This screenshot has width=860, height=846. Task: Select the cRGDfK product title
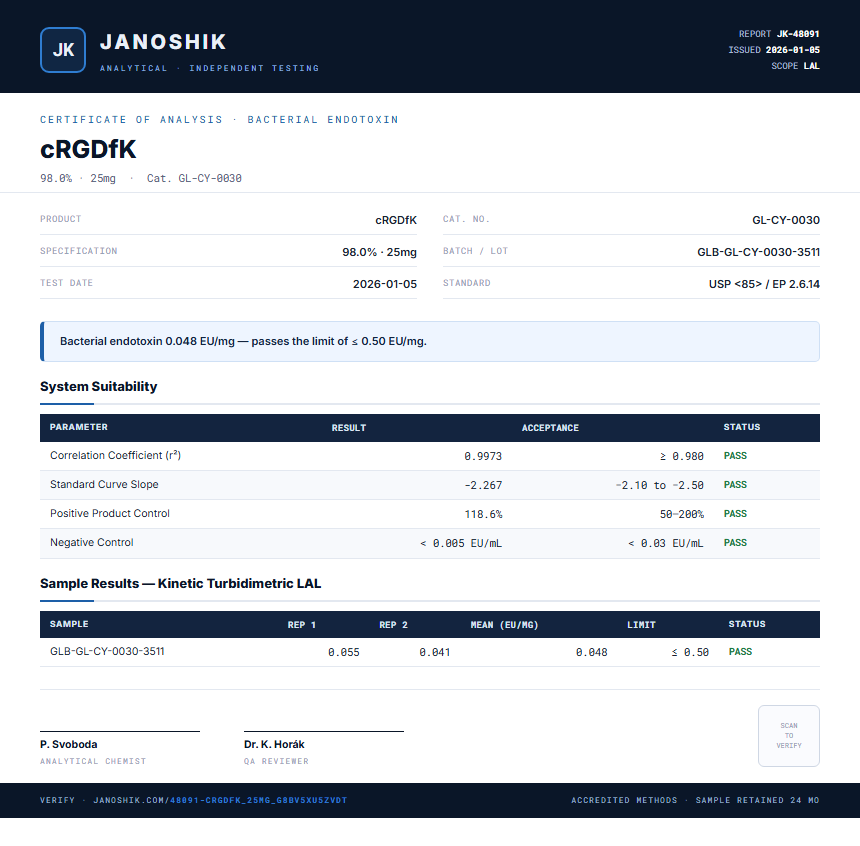[x=88, y=149]
